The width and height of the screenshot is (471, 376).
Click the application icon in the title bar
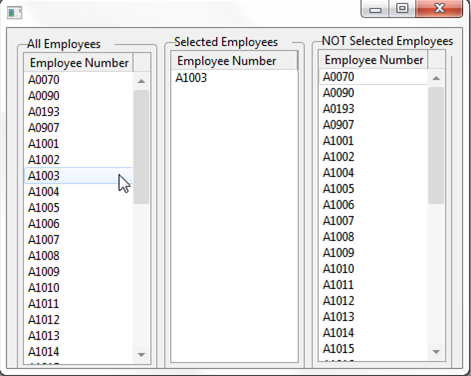(14, 13)
